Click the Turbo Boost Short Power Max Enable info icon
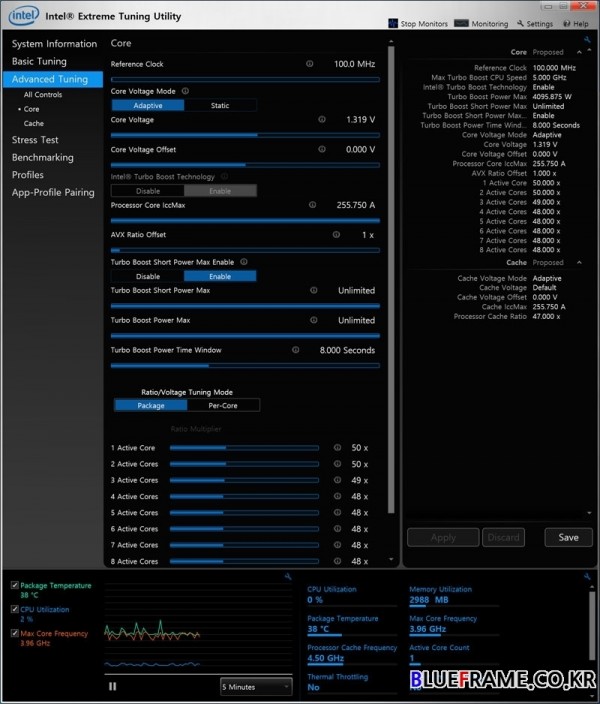 point(243,262)
